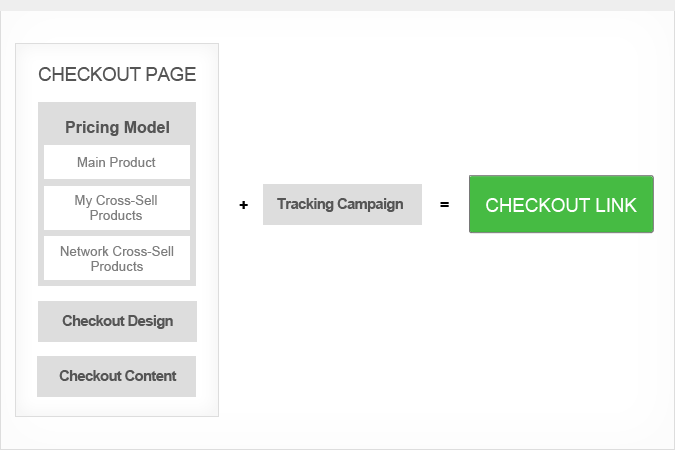The width and height of the screenshot is (675, 450).
Task: Select the Tracking Campaign box
Action: point(341,204)
